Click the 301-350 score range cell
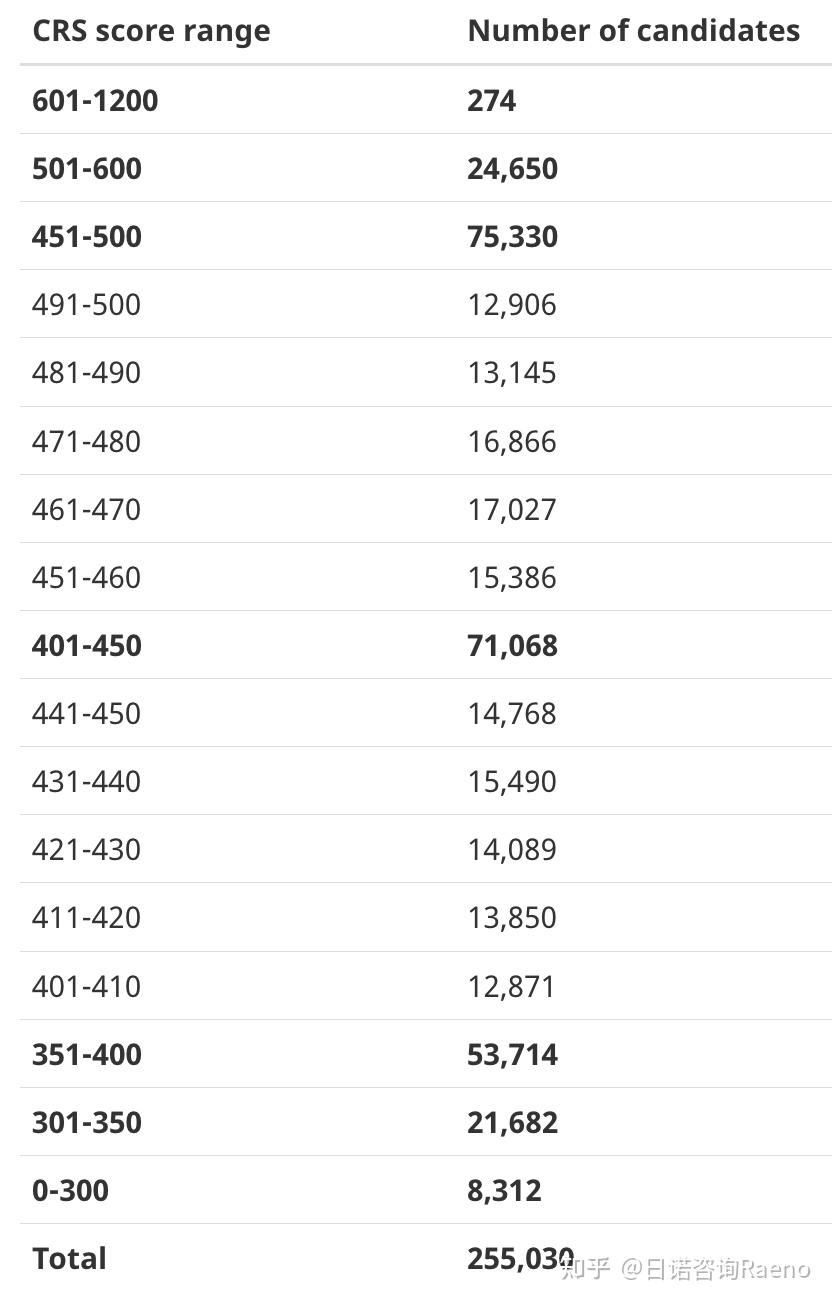The image size is (832, 1302). point(87,1122)
